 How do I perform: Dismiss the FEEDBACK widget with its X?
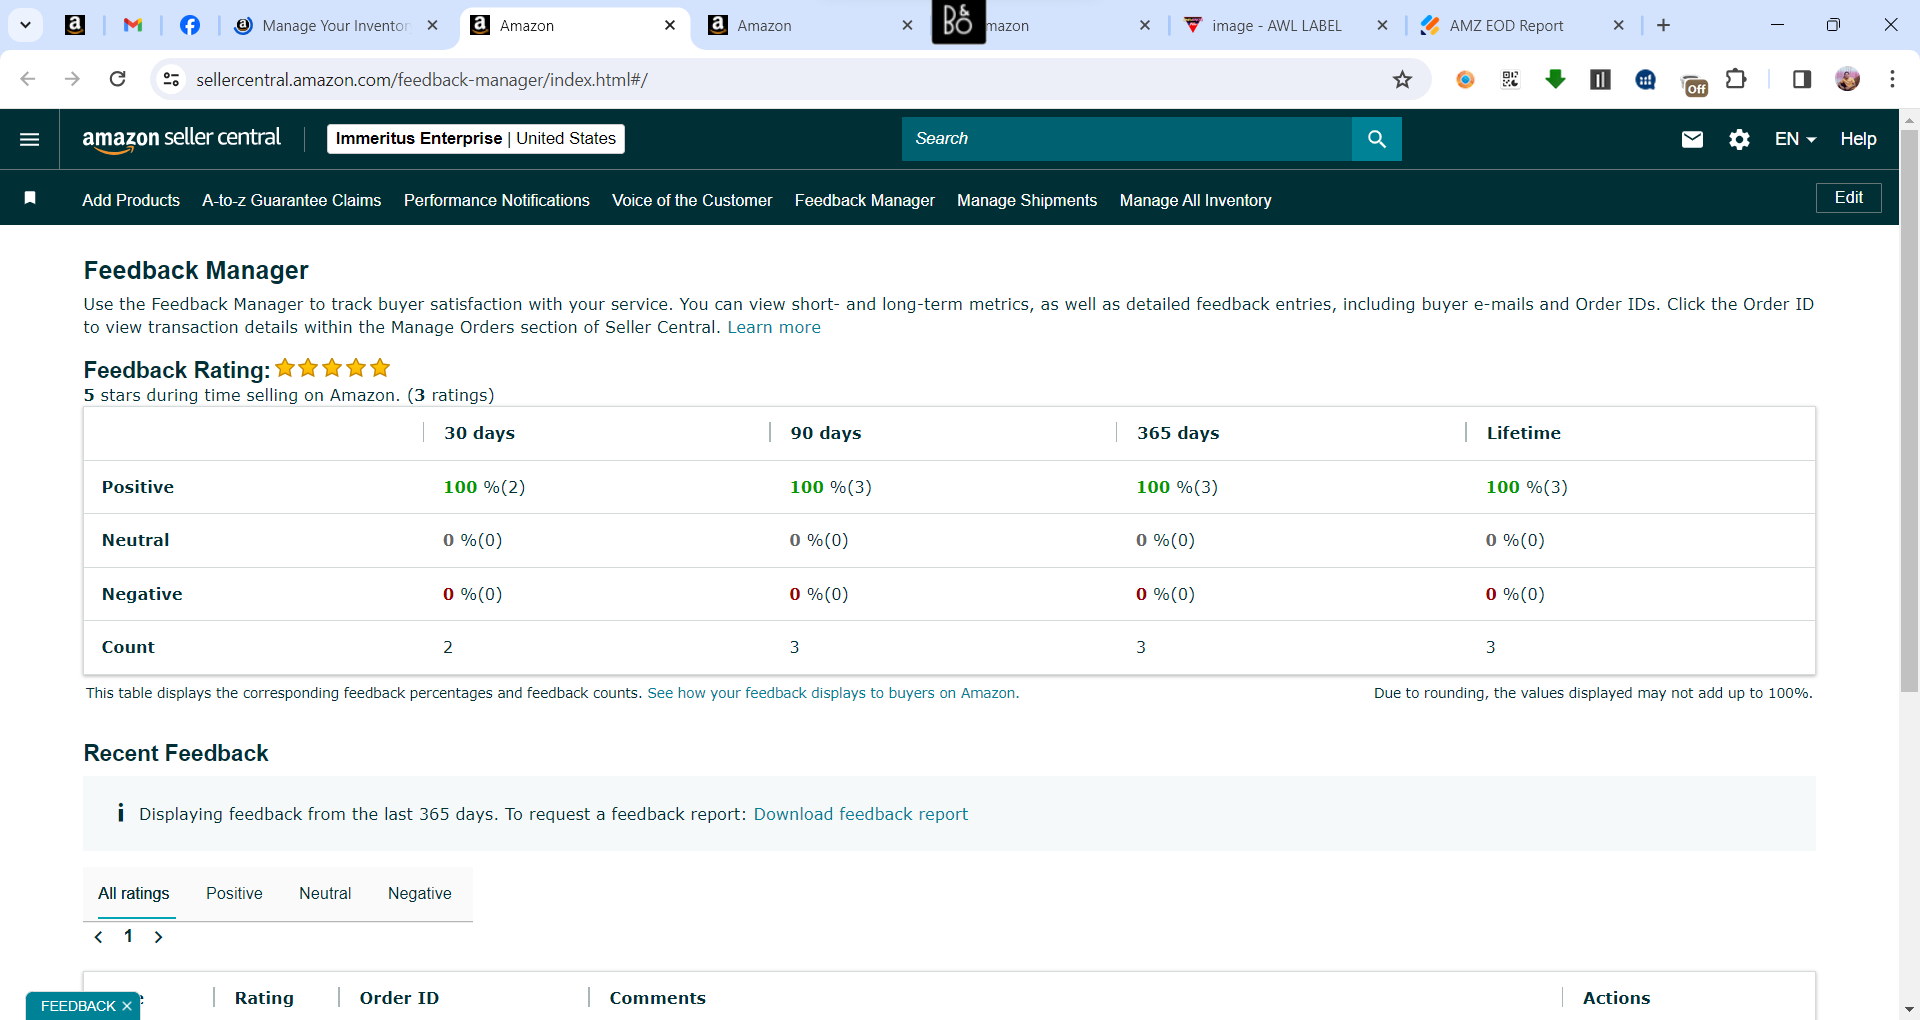coord(127,1006)
